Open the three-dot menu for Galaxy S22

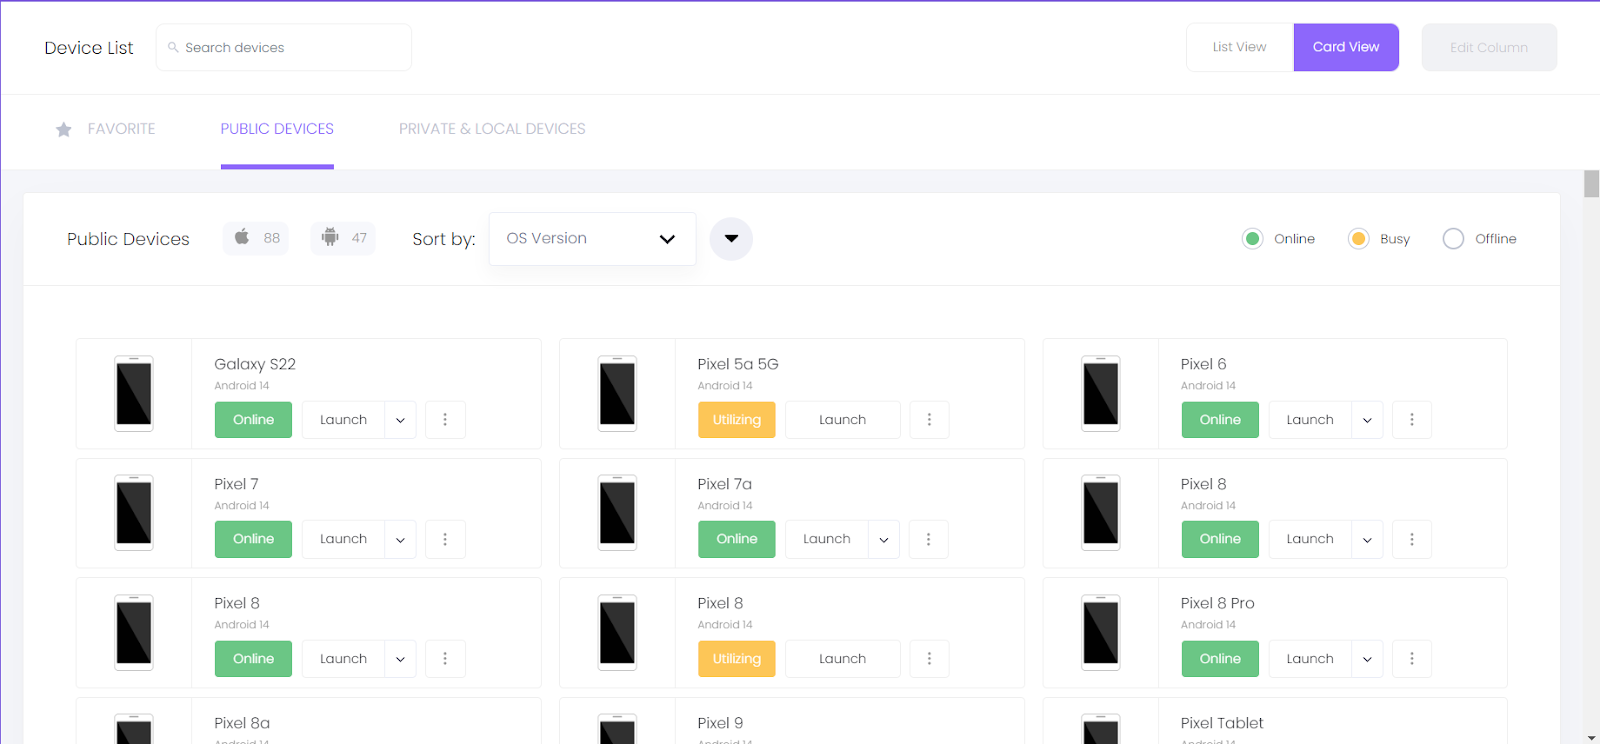pyautogui.click(x=445, y=420)
